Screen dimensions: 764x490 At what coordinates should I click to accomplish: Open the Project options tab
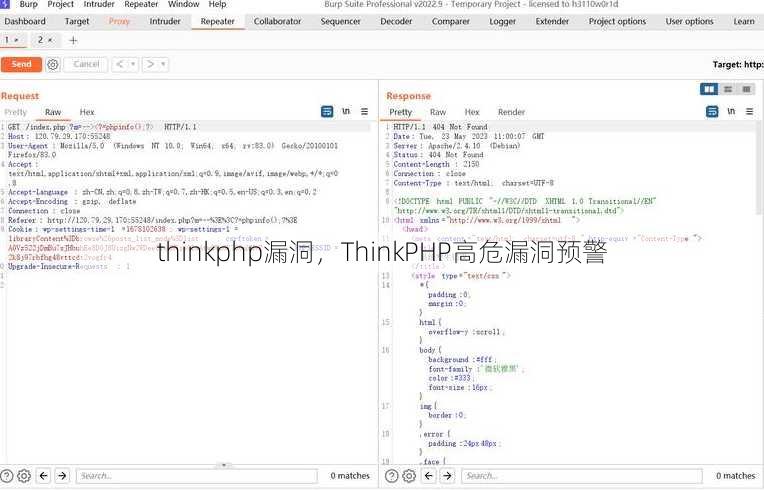pyautogui.click(x=617, y=21)
